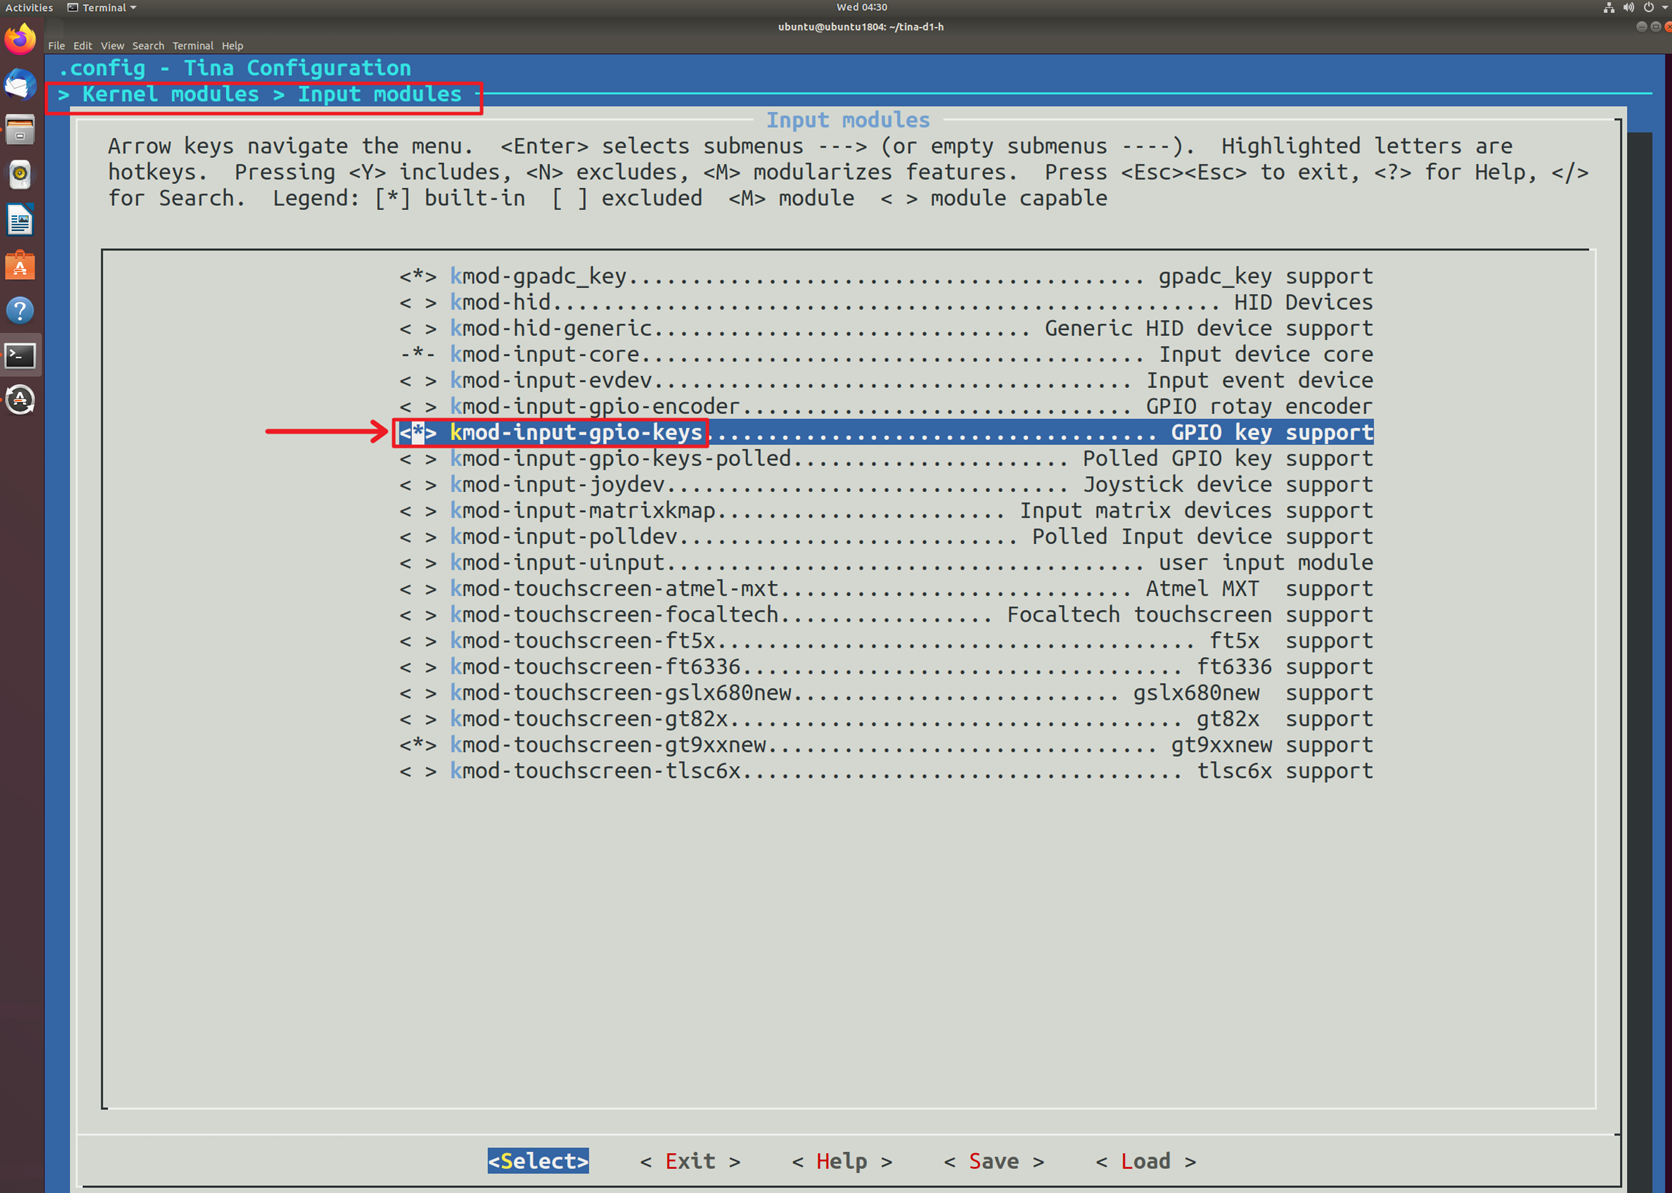Screen dimensions: 1672x1193
Task: Click the Help button at bottom
Action: [842, 1161]
